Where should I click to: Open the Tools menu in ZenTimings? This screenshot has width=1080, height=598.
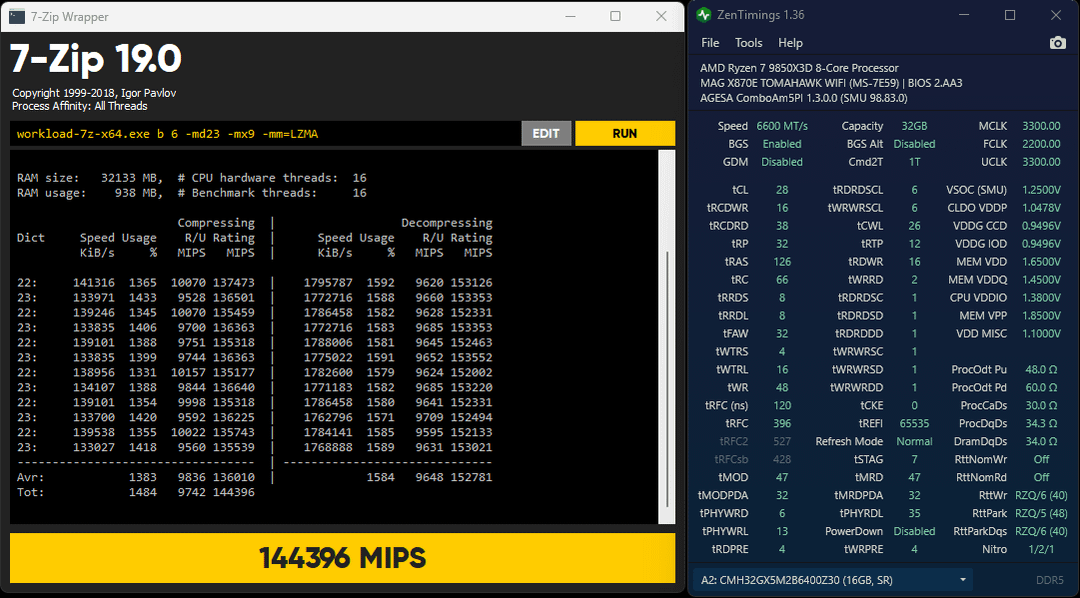tap(748, 43)
